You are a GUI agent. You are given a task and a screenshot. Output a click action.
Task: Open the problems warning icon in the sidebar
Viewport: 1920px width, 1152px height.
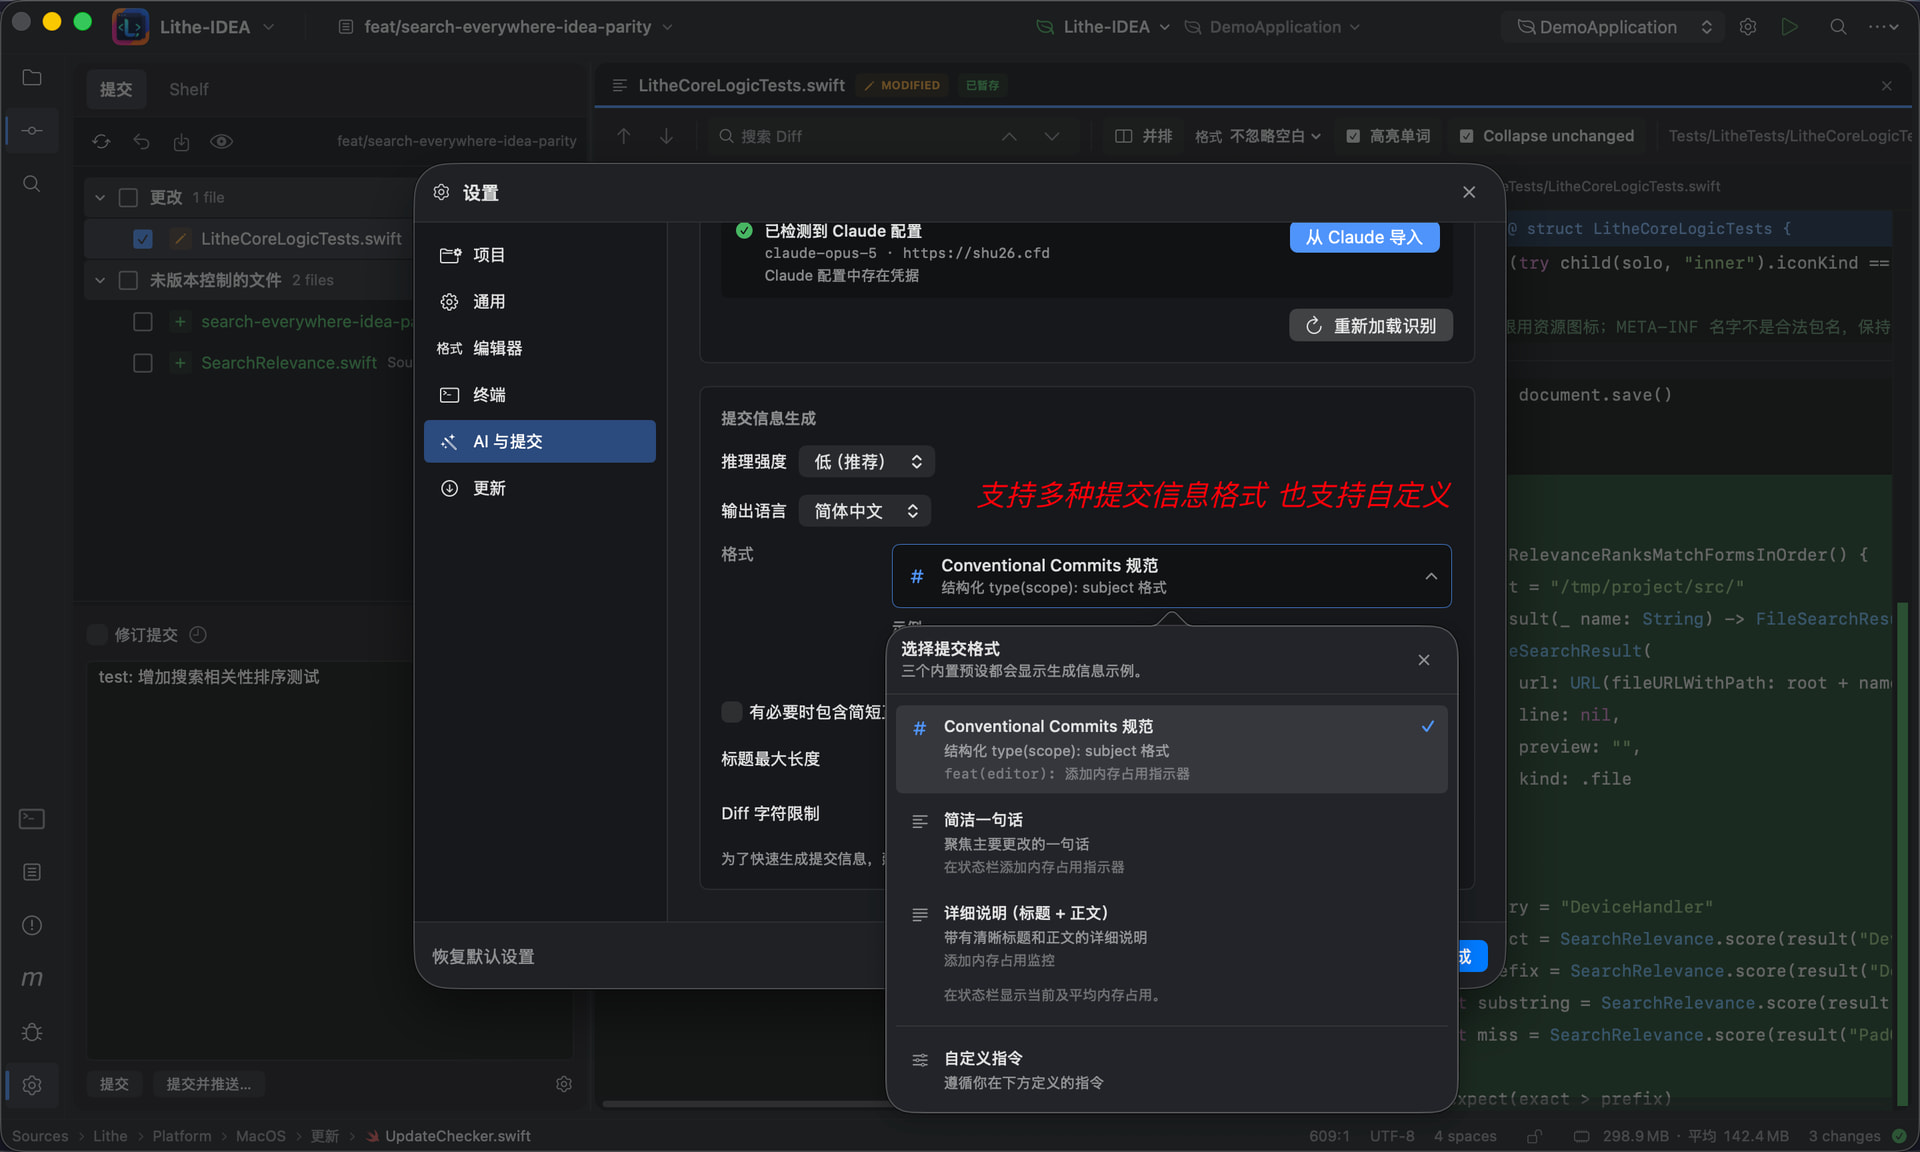click(x=32, y=925)
